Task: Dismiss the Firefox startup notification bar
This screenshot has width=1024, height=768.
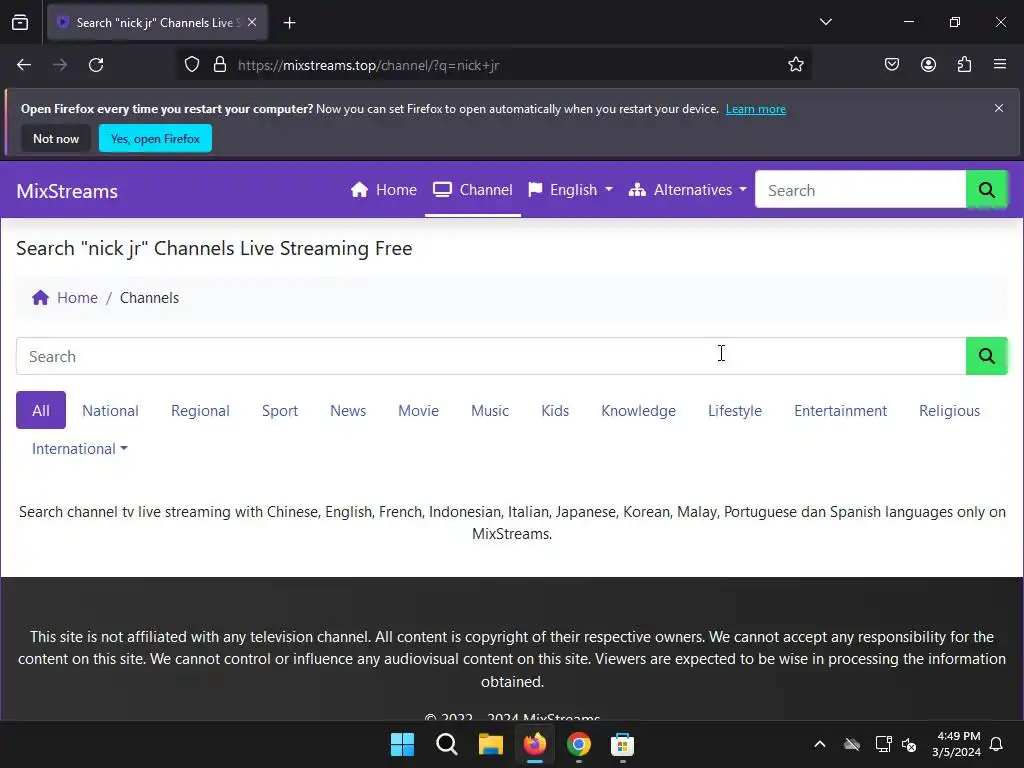Action: (x=999, y=108)
